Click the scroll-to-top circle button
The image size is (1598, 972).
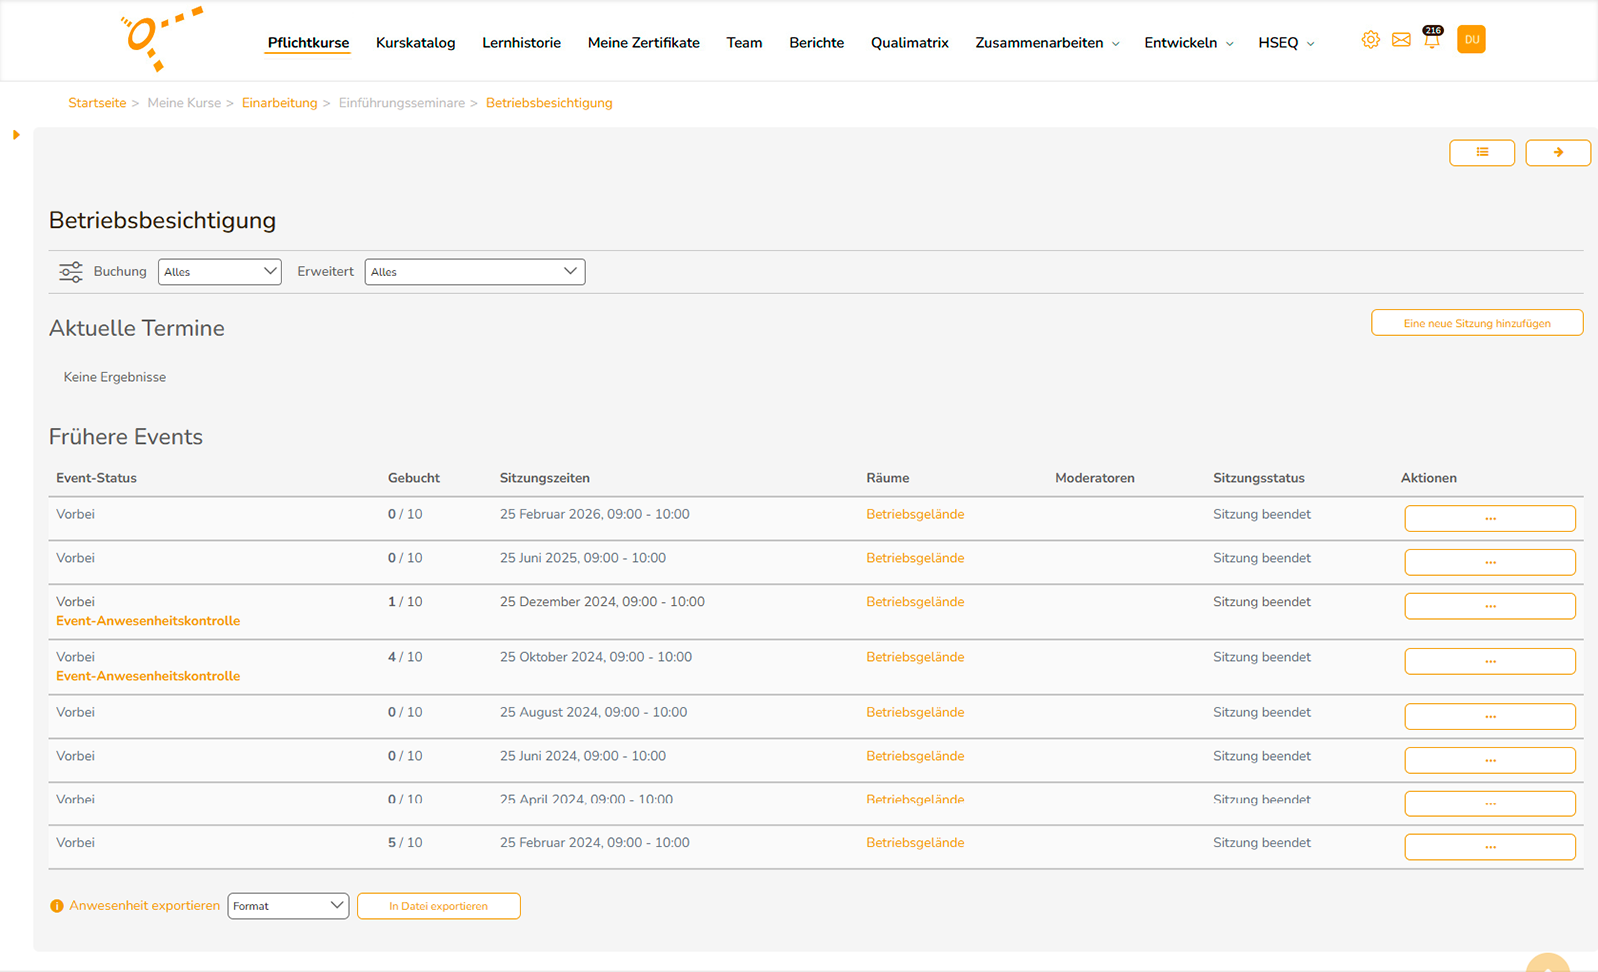1548,963
